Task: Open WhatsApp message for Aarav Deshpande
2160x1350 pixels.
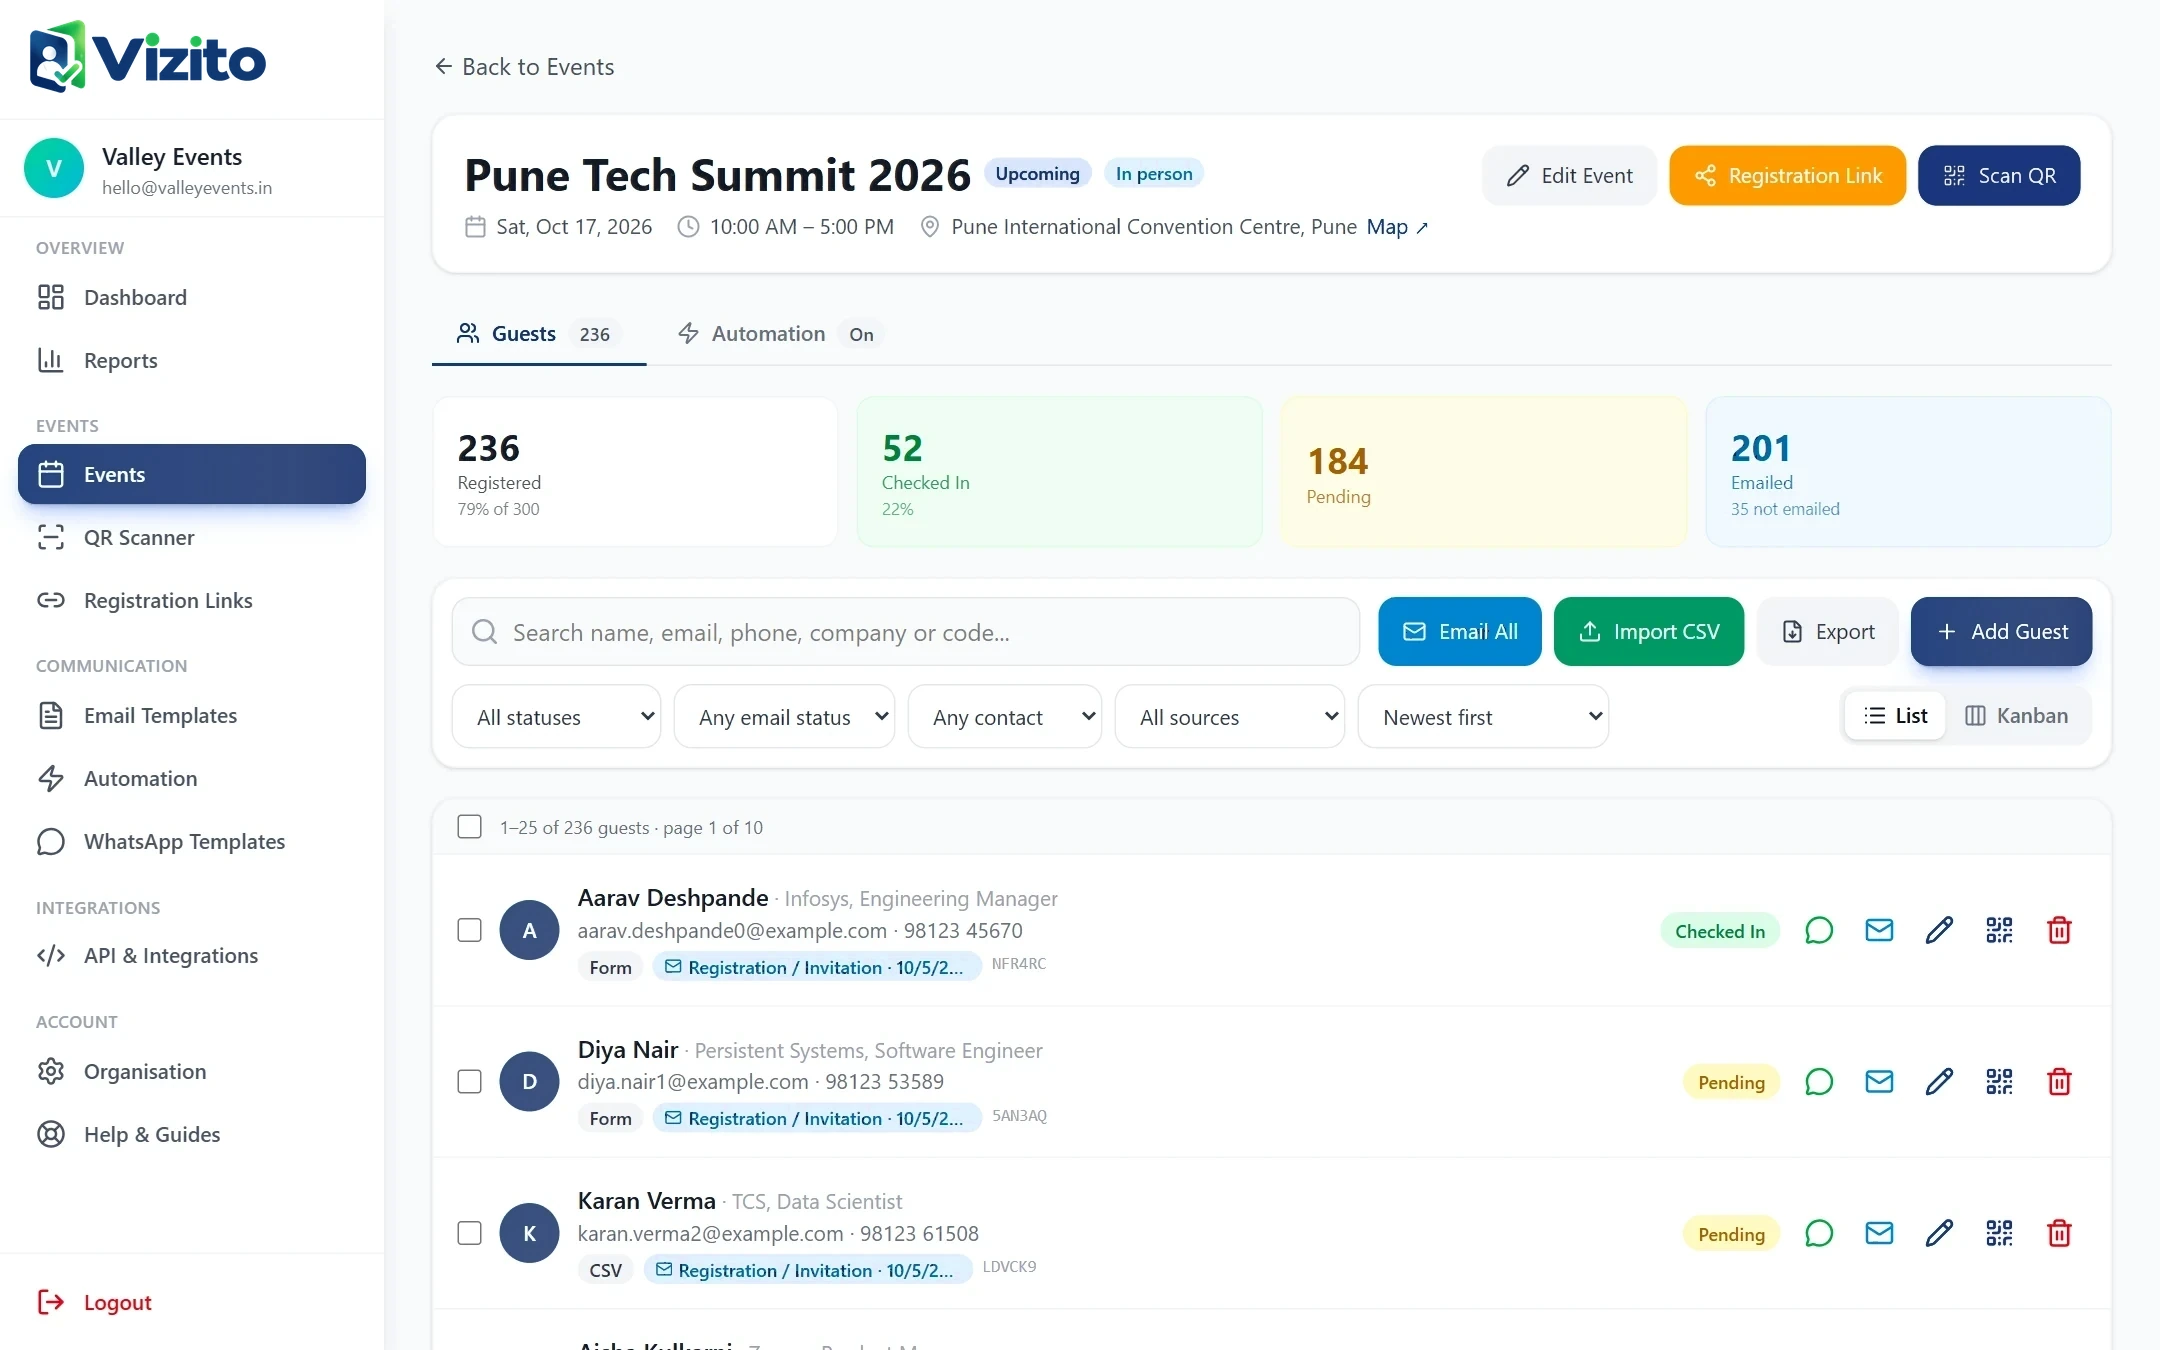Action: pos(1819,931)
